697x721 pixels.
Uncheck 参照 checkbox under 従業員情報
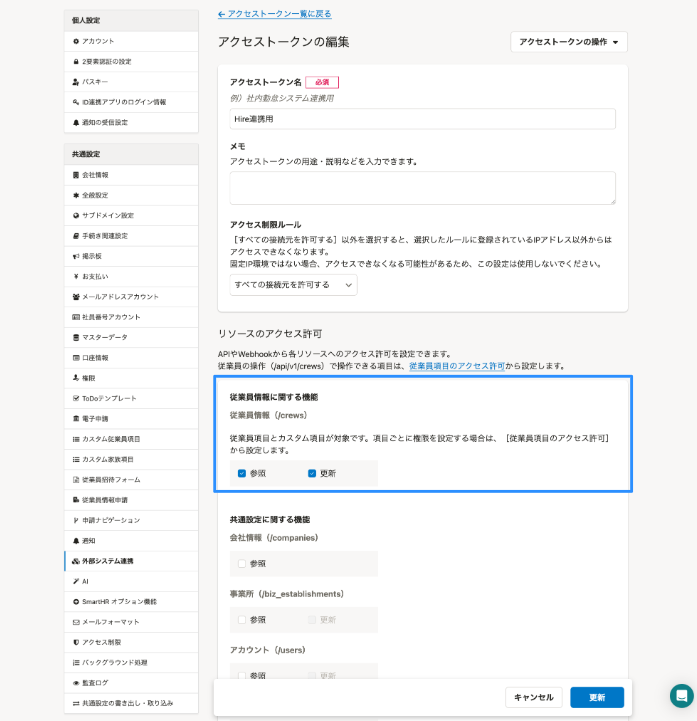[x=242, y=473]
